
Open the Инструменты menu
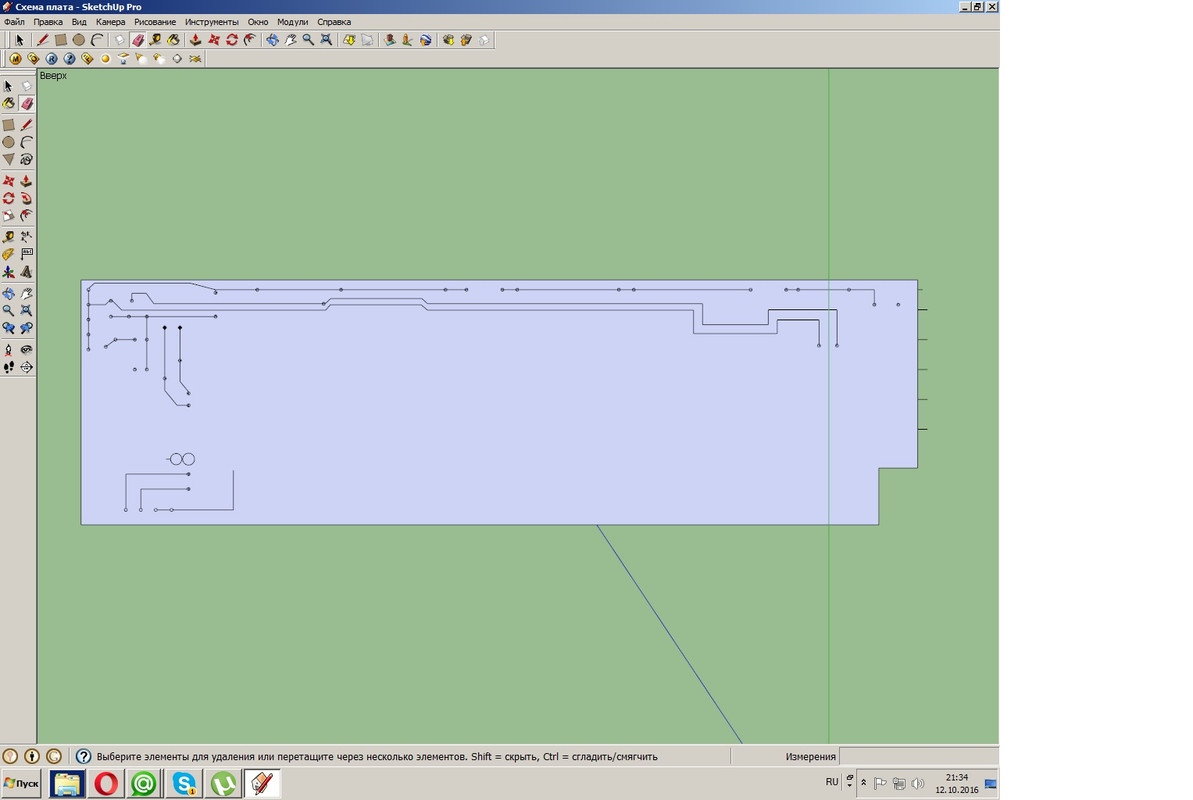[x=212, y=22]
